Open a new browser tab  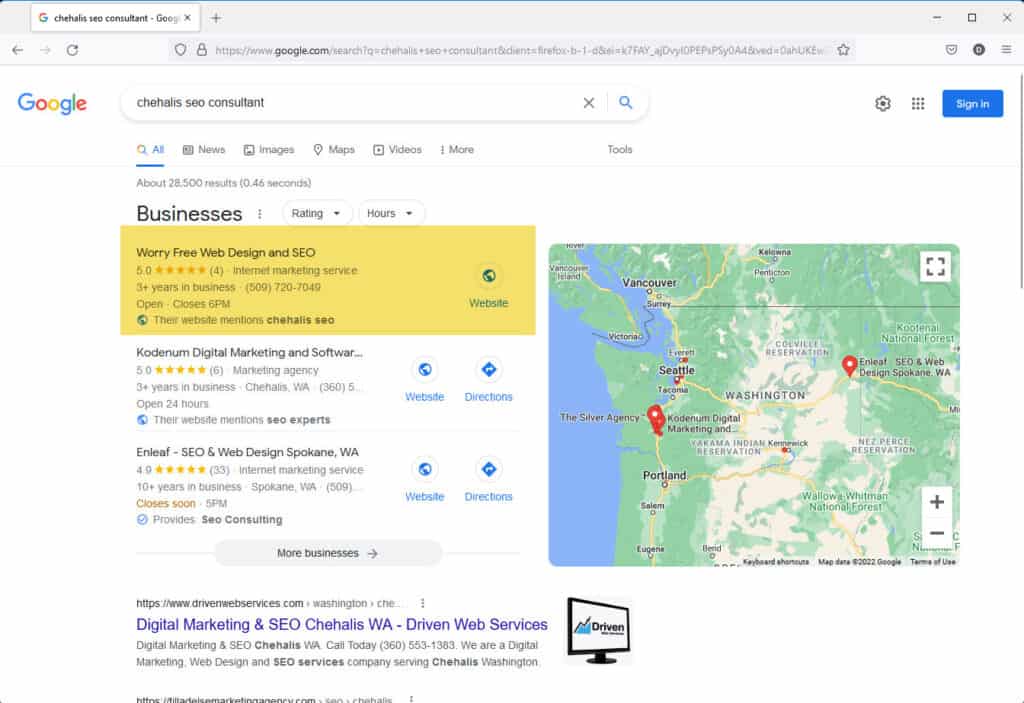[216, 18]
